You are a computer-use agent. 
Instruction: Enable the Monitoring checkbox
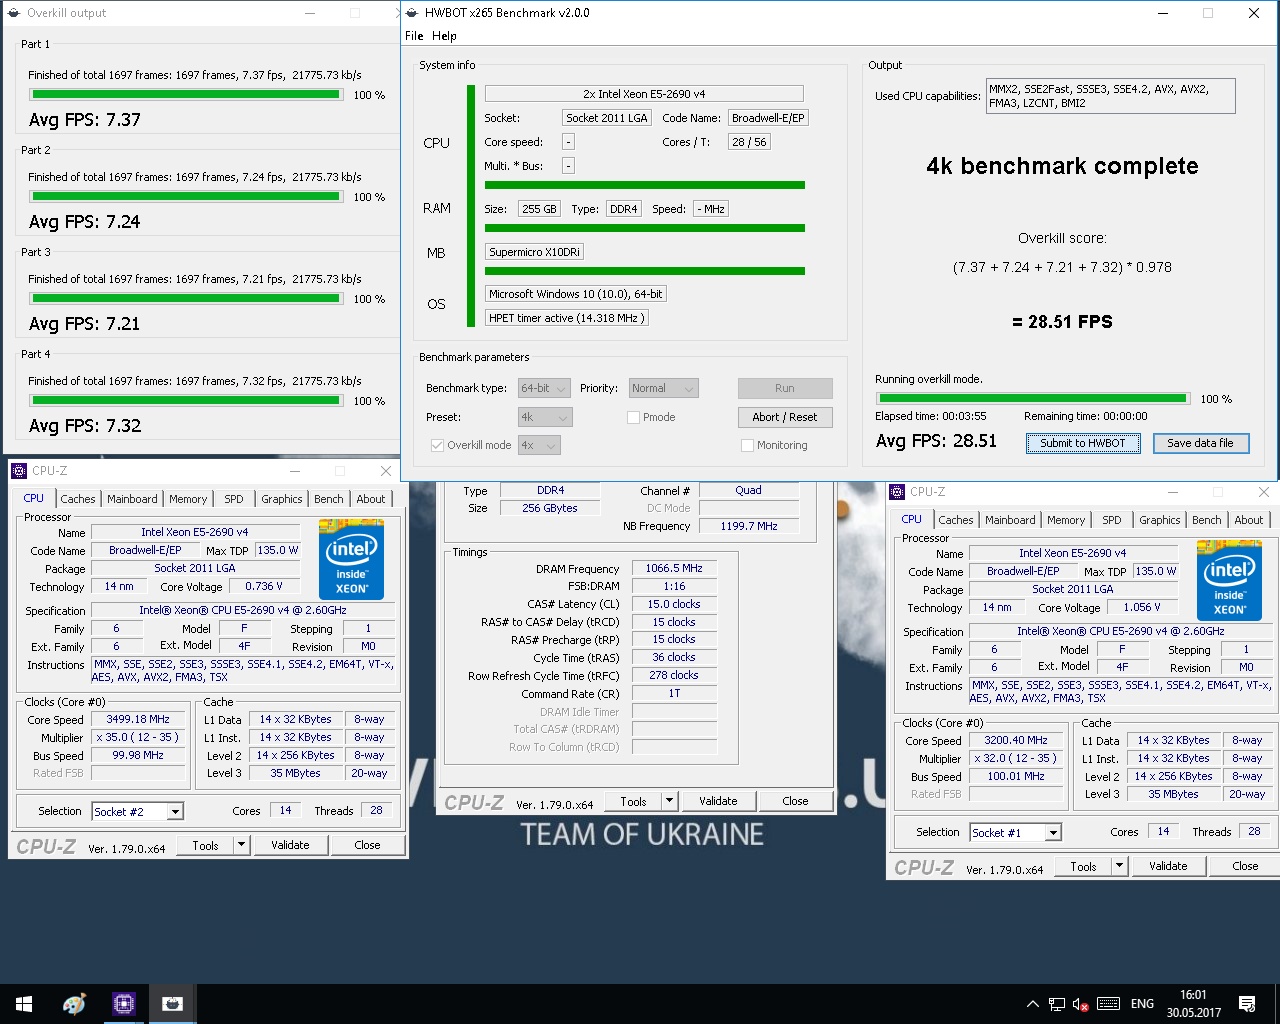tap(747, 445)
